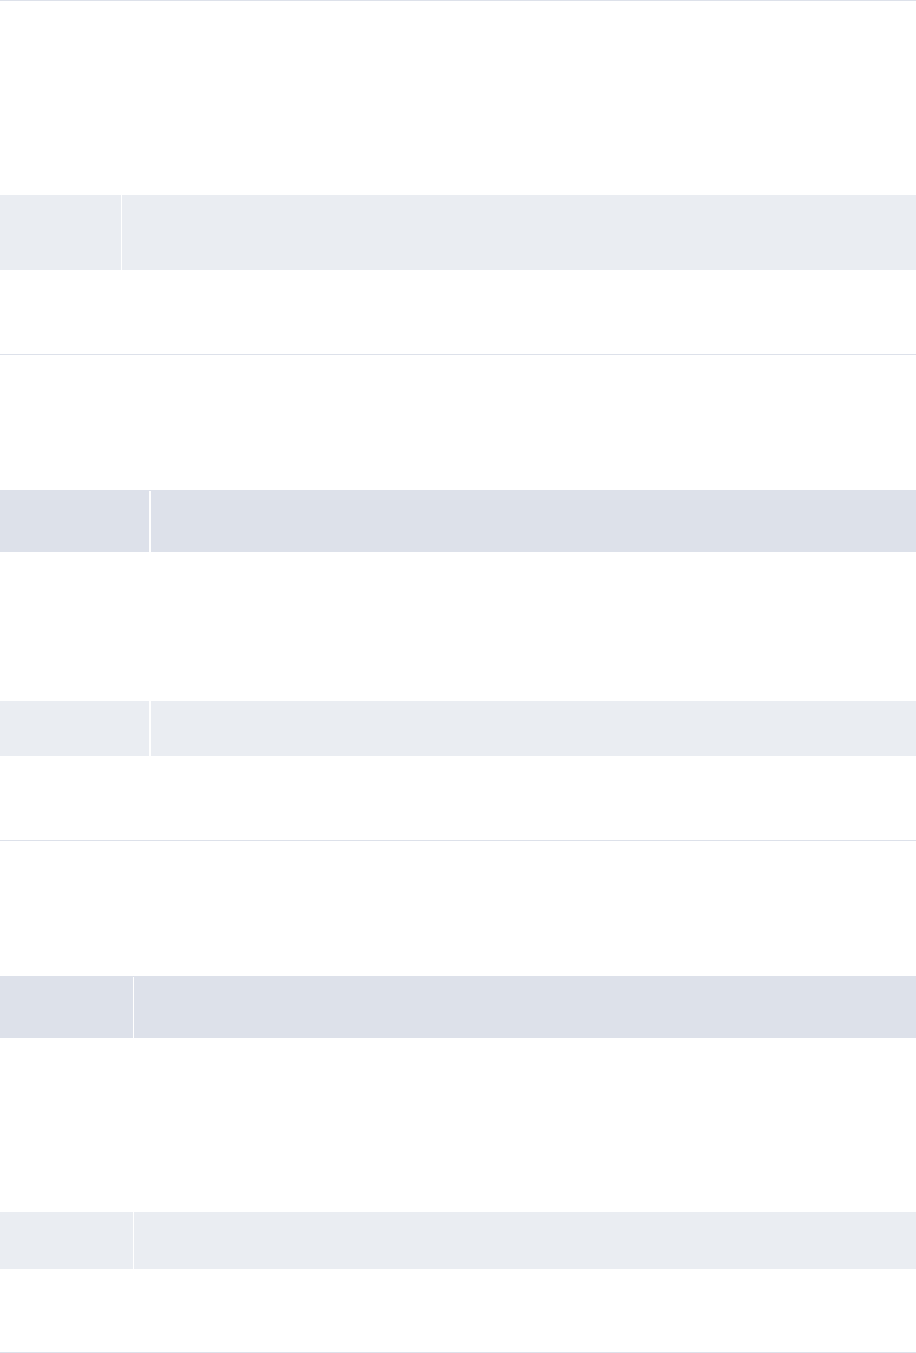This screenshot has width=916, height=1353.
Task: Click the wide right cell of the second gray row
Action: coord(532,521)
